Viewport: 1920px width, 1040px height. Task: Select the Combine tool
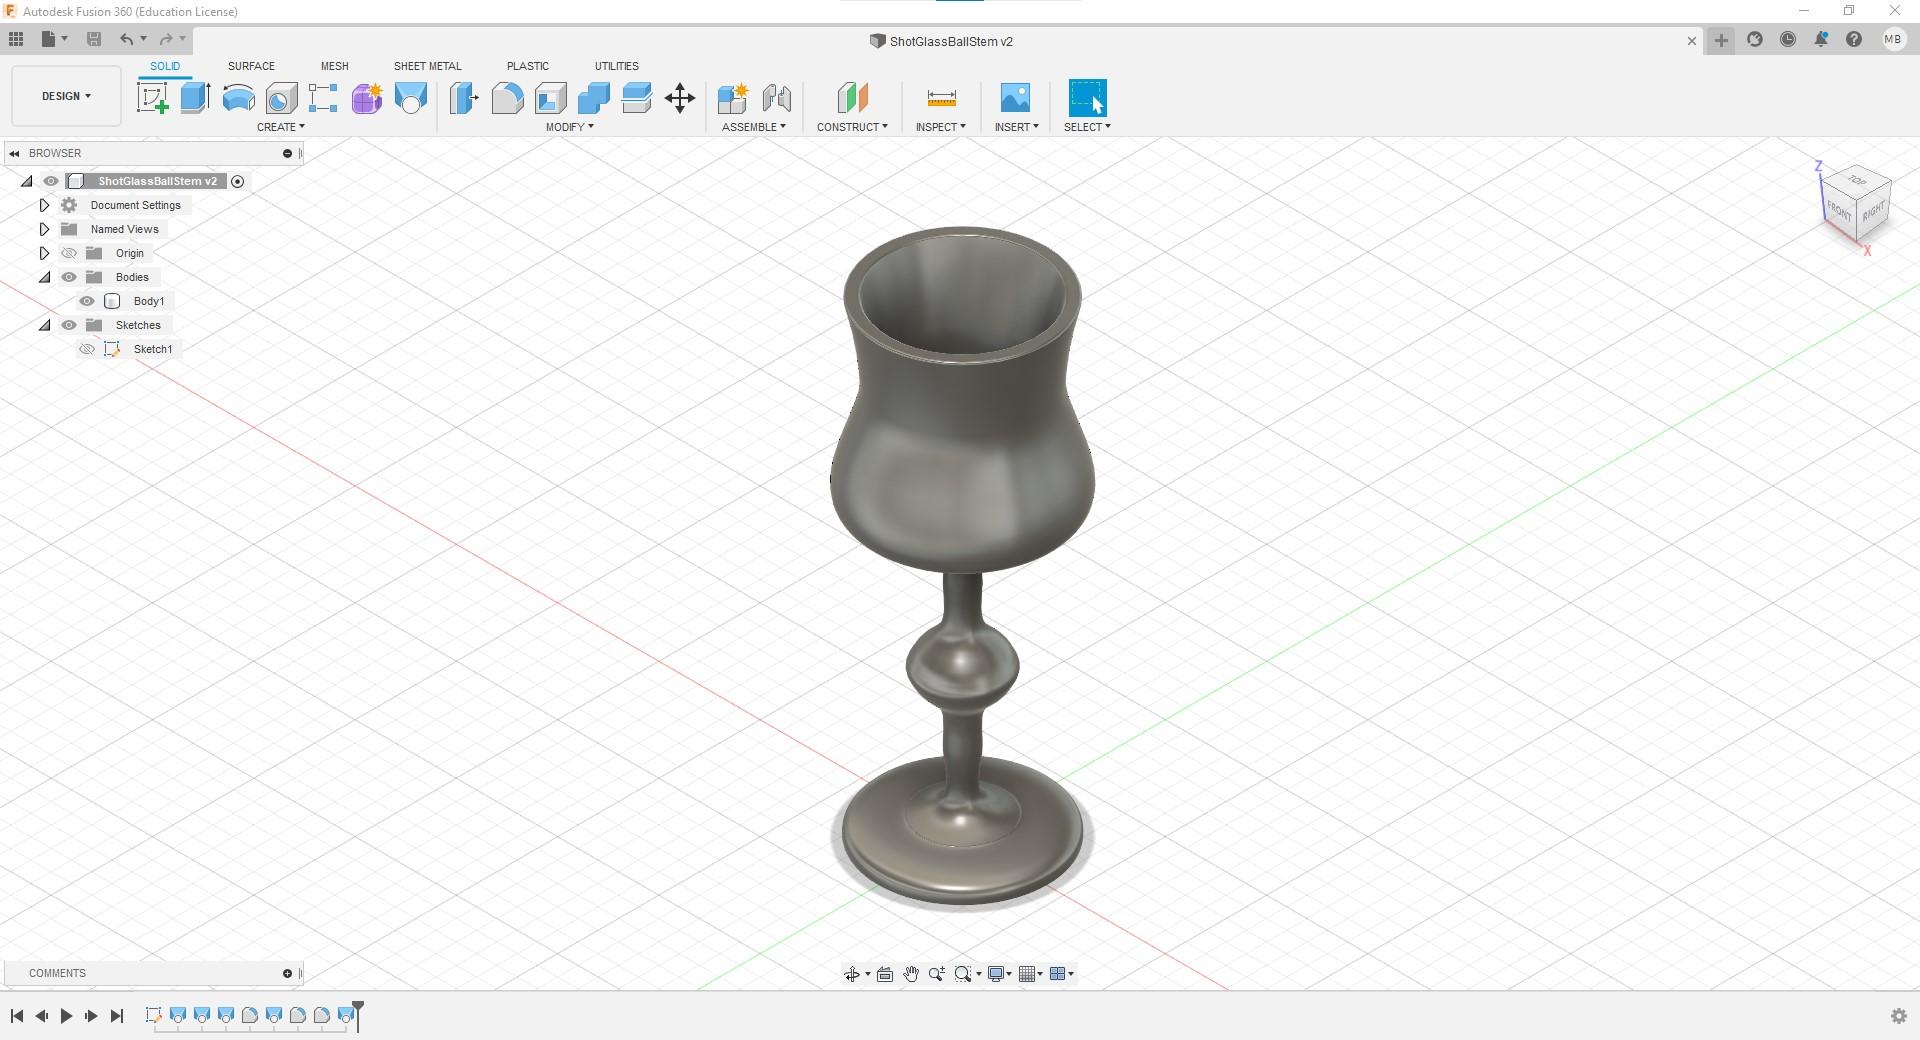tap(593, 98)
